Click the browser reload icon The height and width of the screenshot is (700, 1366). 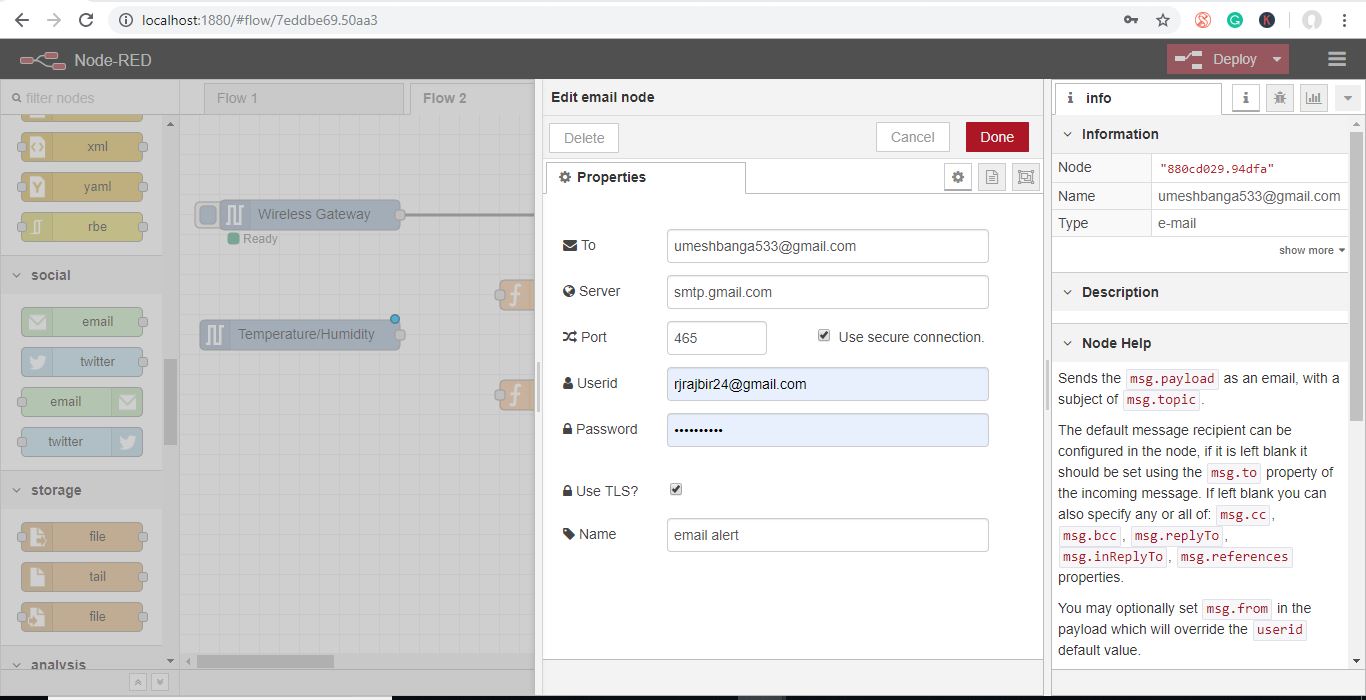pyautogui.click(x=86, y=20)
